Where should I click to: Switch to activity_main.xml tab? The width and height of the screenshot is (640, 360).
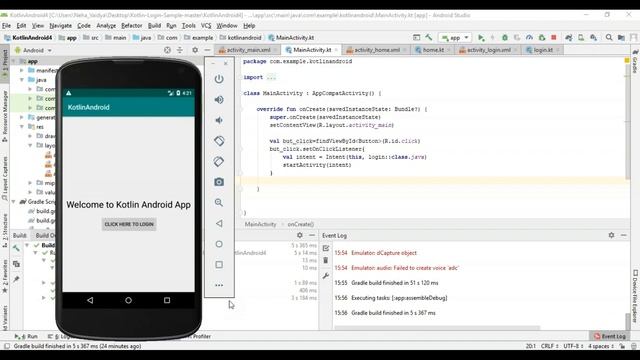coord(248,50)
